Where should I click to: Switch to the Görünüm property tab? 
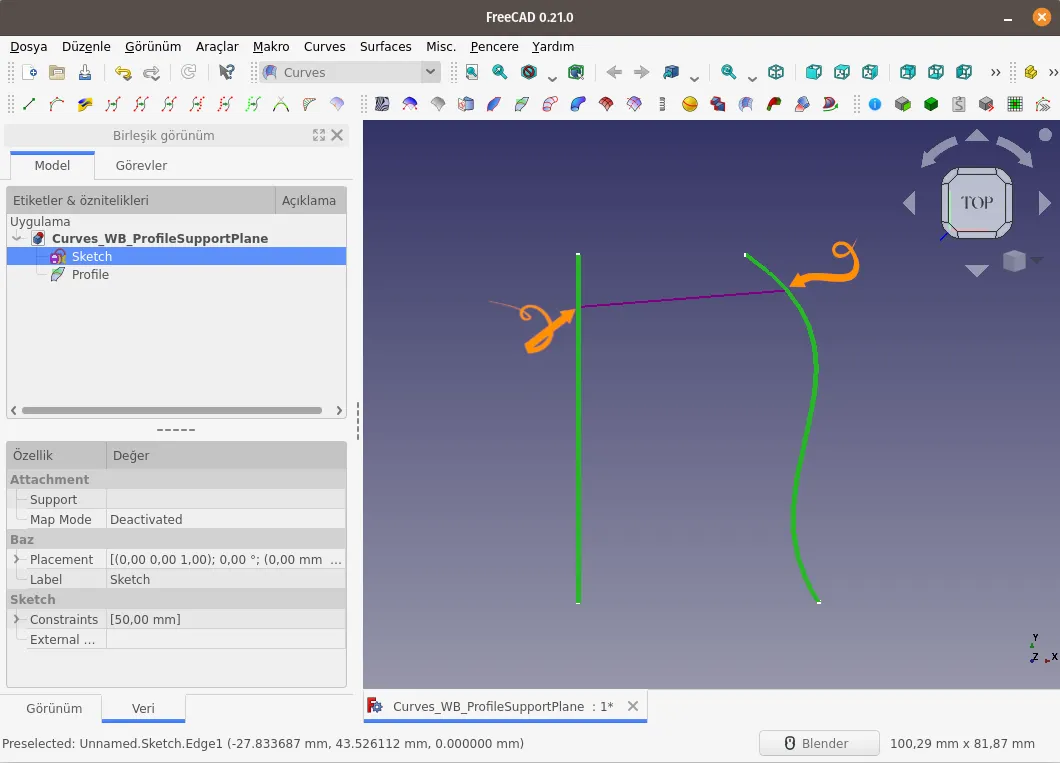coord(54,708)
